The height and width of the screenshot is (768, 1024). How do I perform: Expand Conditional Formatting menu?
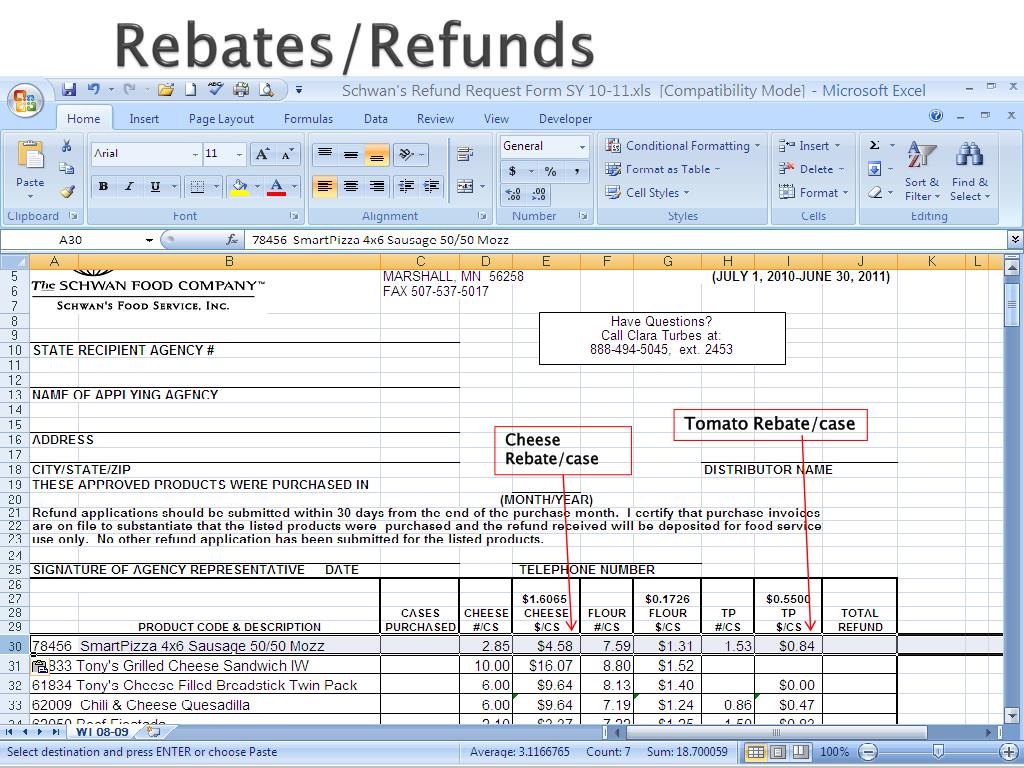point(682,146)
